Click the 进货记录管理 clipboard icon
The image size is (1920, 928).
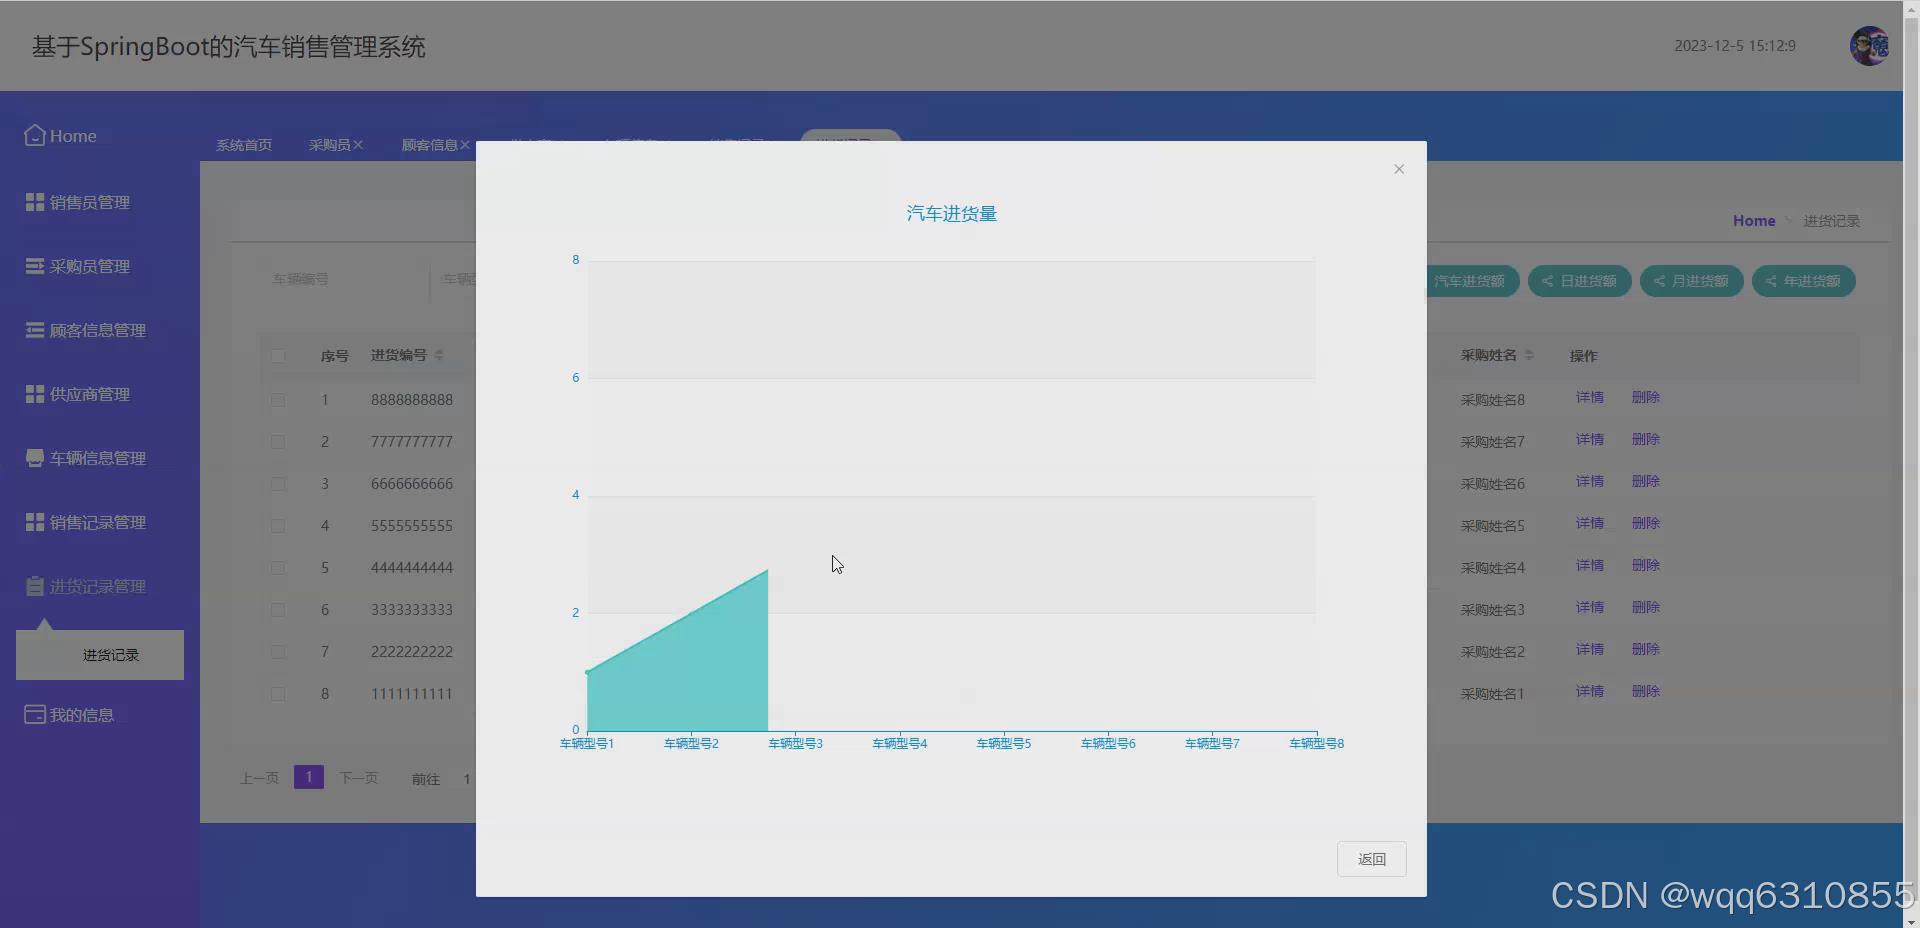click(35, 586)
